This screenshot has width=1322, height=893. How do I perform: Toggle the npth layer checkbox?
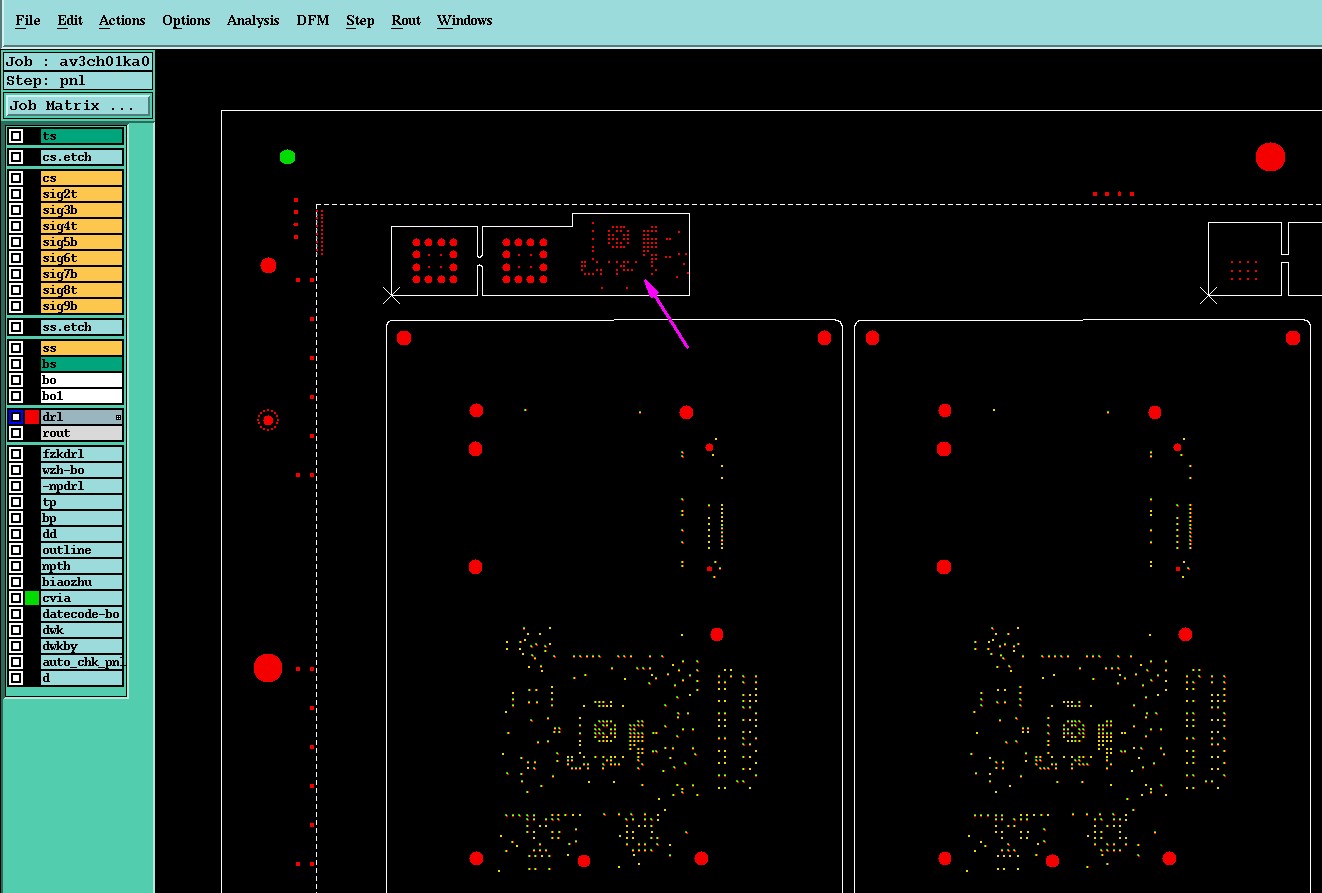click(x=16, y=566)
